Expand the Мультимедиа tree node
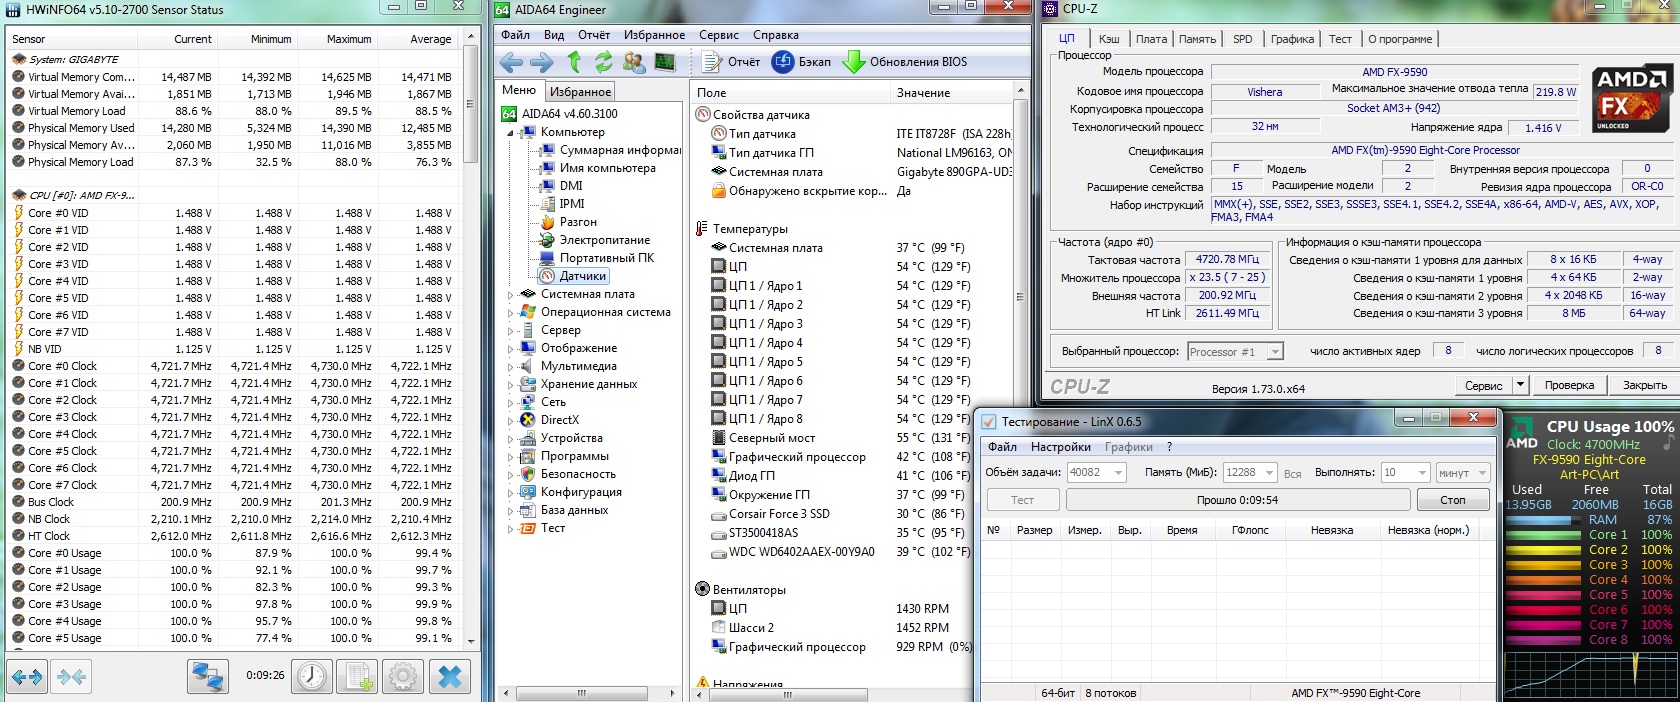Viewport: 1680px width, 702px height. coord(510,366)
